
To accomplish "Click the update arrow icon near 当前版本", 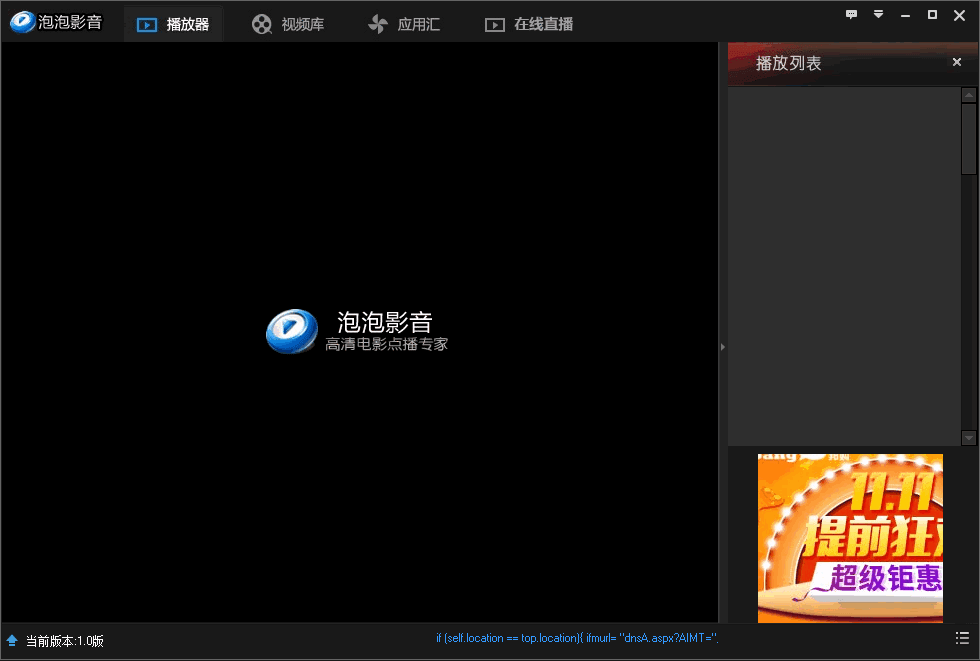I will pyautogui.click(x=12, y=640).
